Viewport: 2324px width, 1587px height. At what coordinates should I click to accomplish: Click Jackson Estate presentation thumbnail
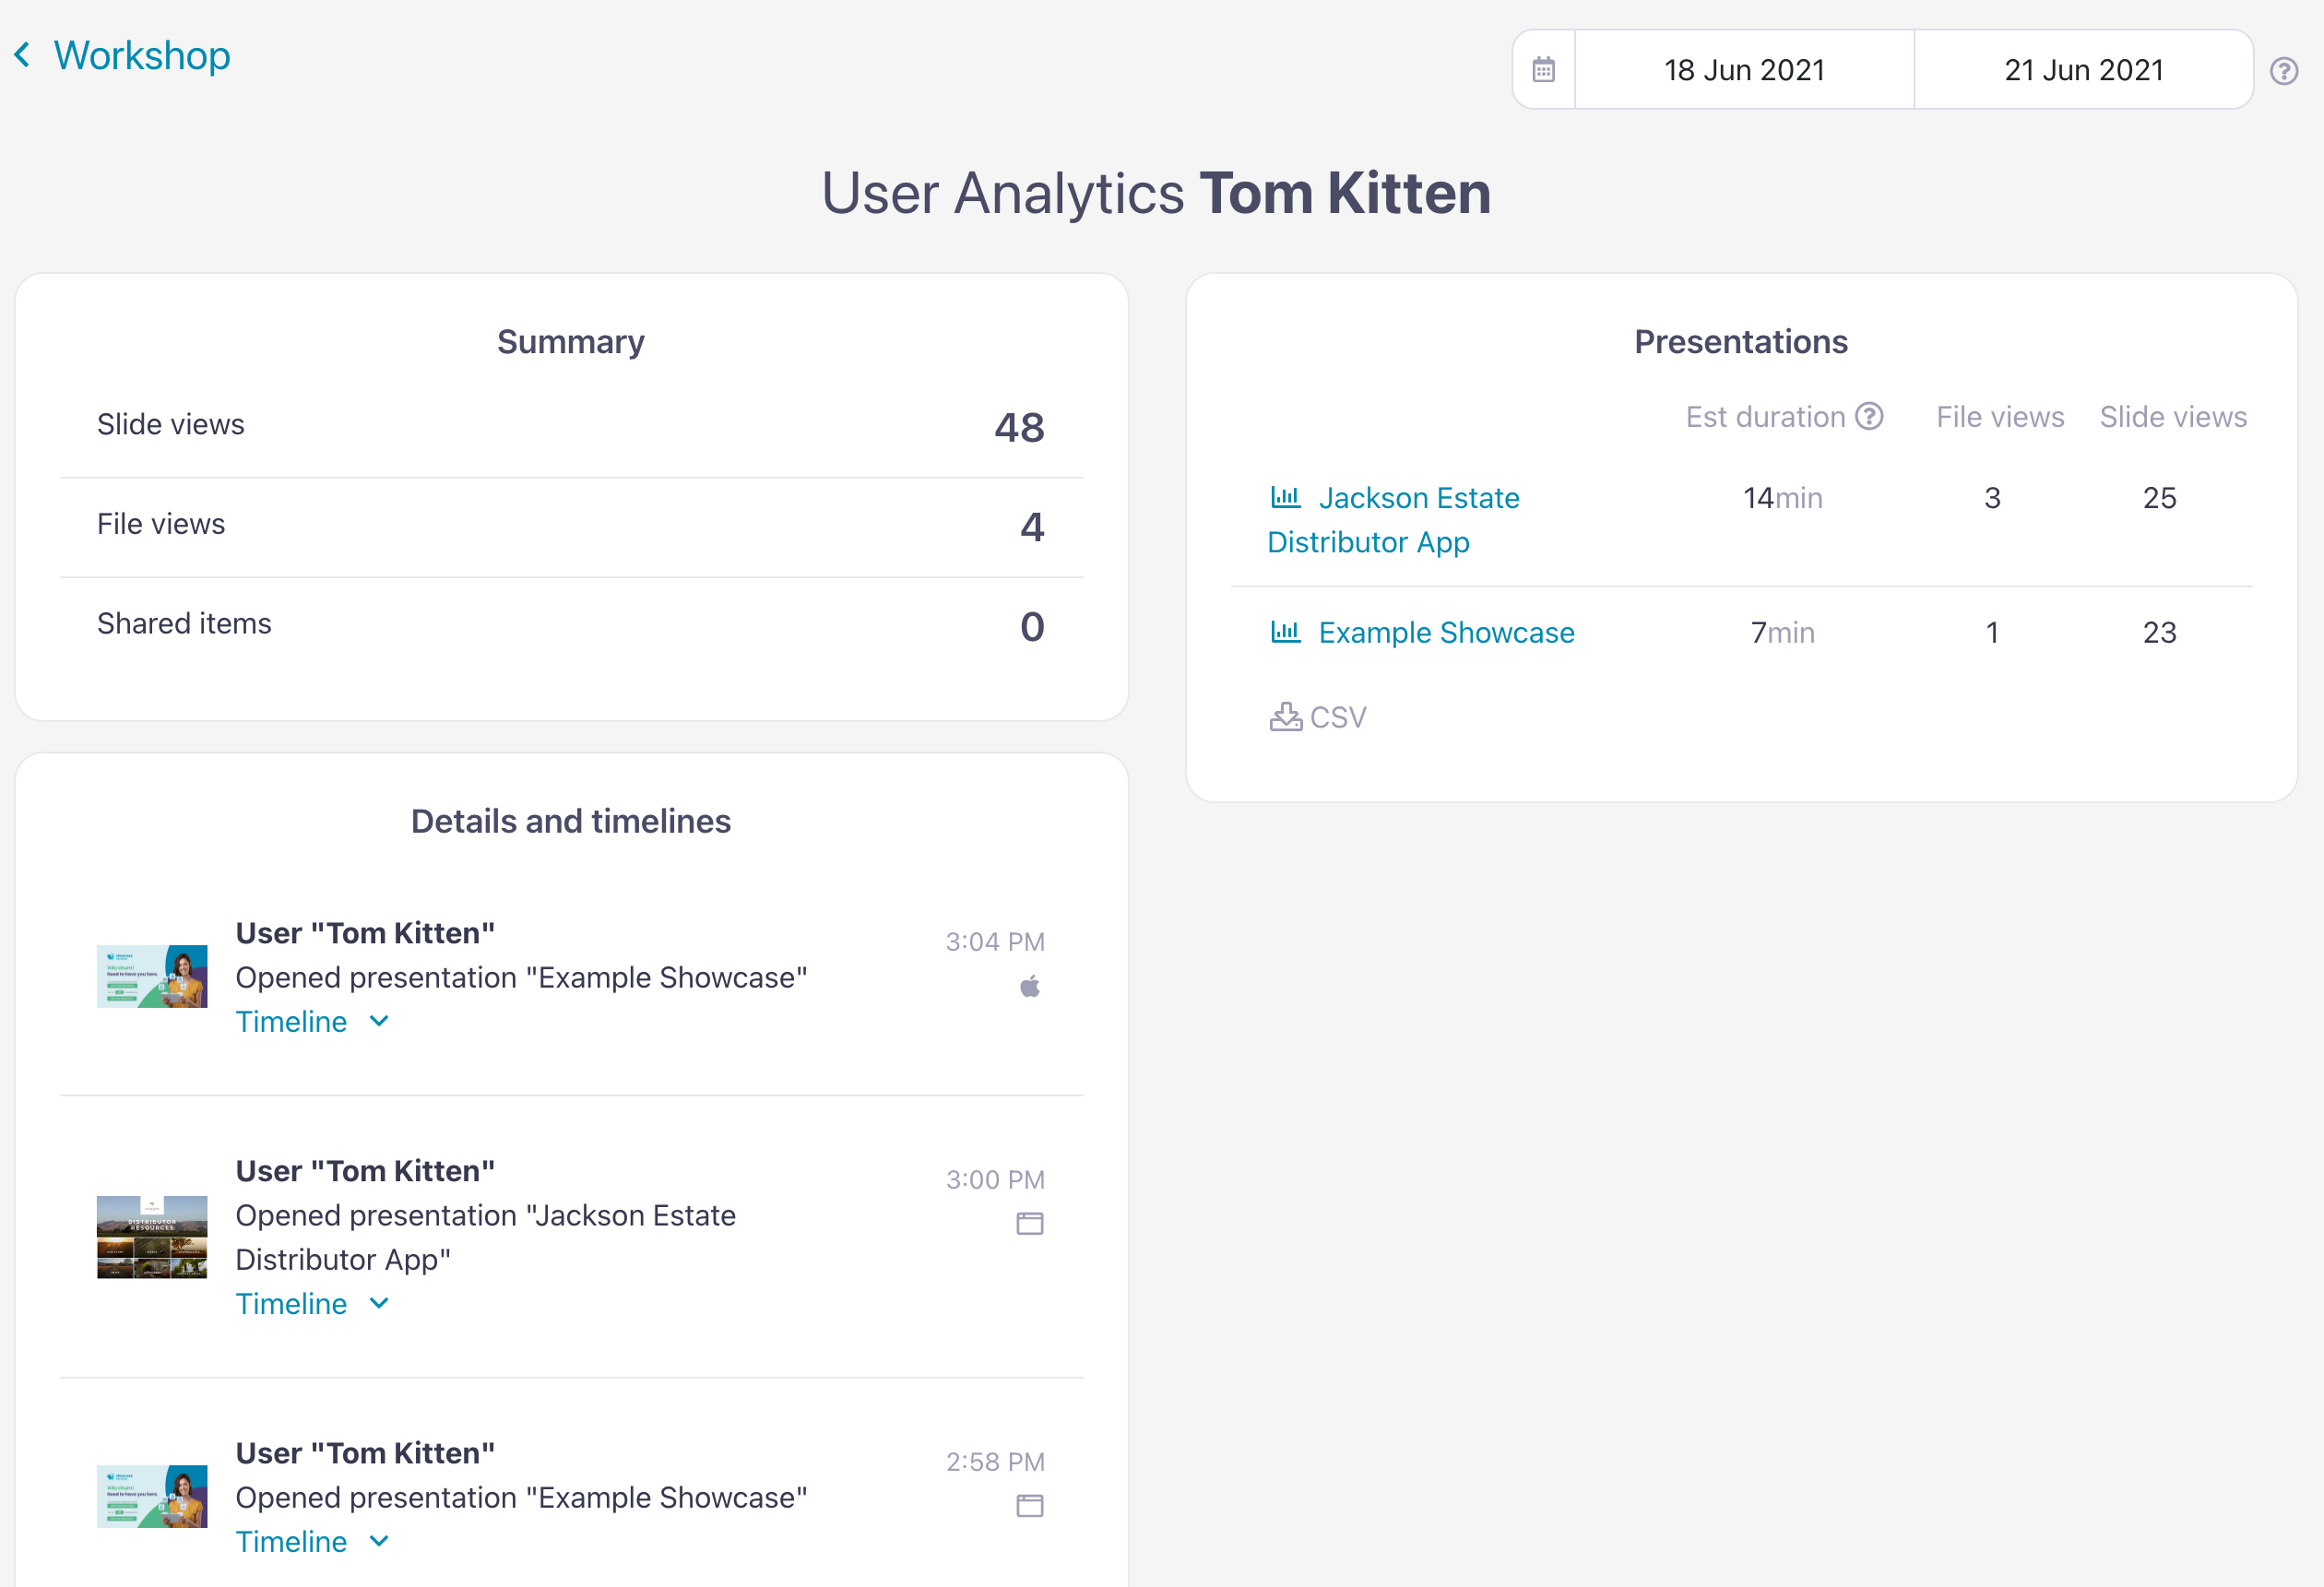pyautogui.click(x=152, y=1237)
